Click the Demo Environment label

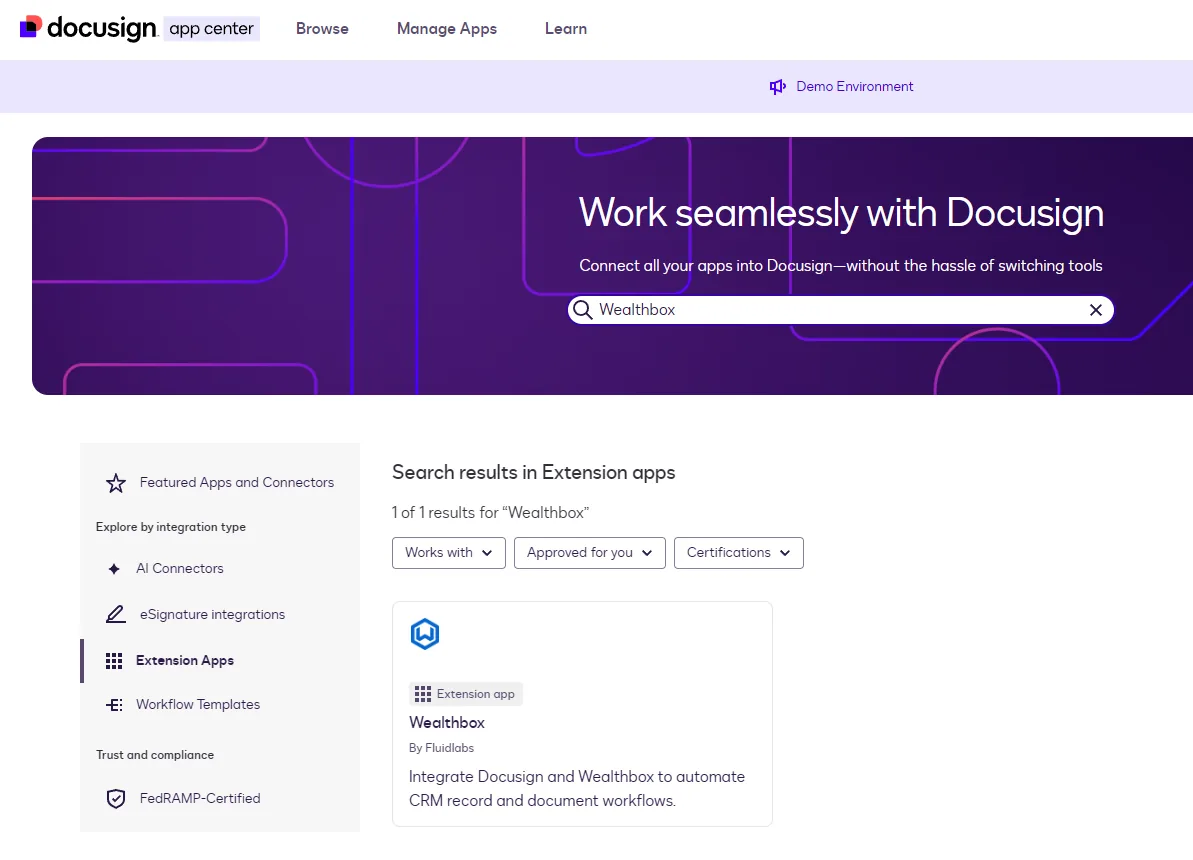click(x=854, y=87)
